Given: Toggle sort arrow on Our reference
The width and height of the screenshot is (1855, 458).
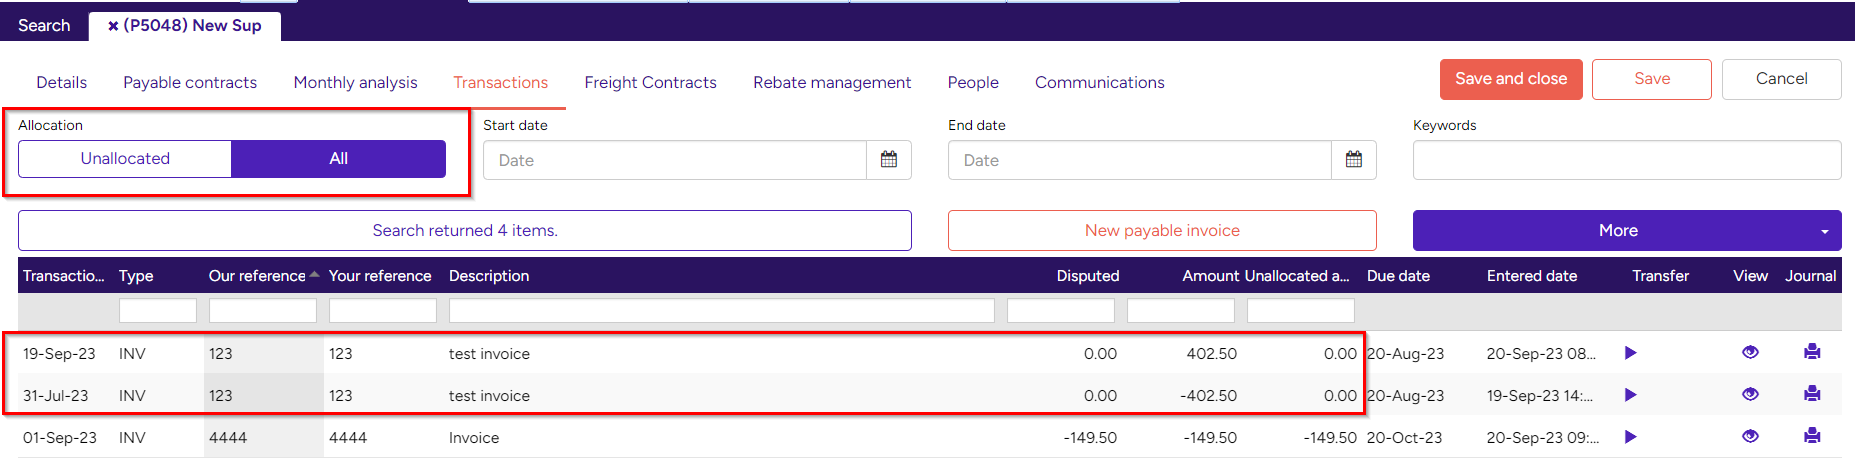Looking at the screenshot, I should [314, 274].
